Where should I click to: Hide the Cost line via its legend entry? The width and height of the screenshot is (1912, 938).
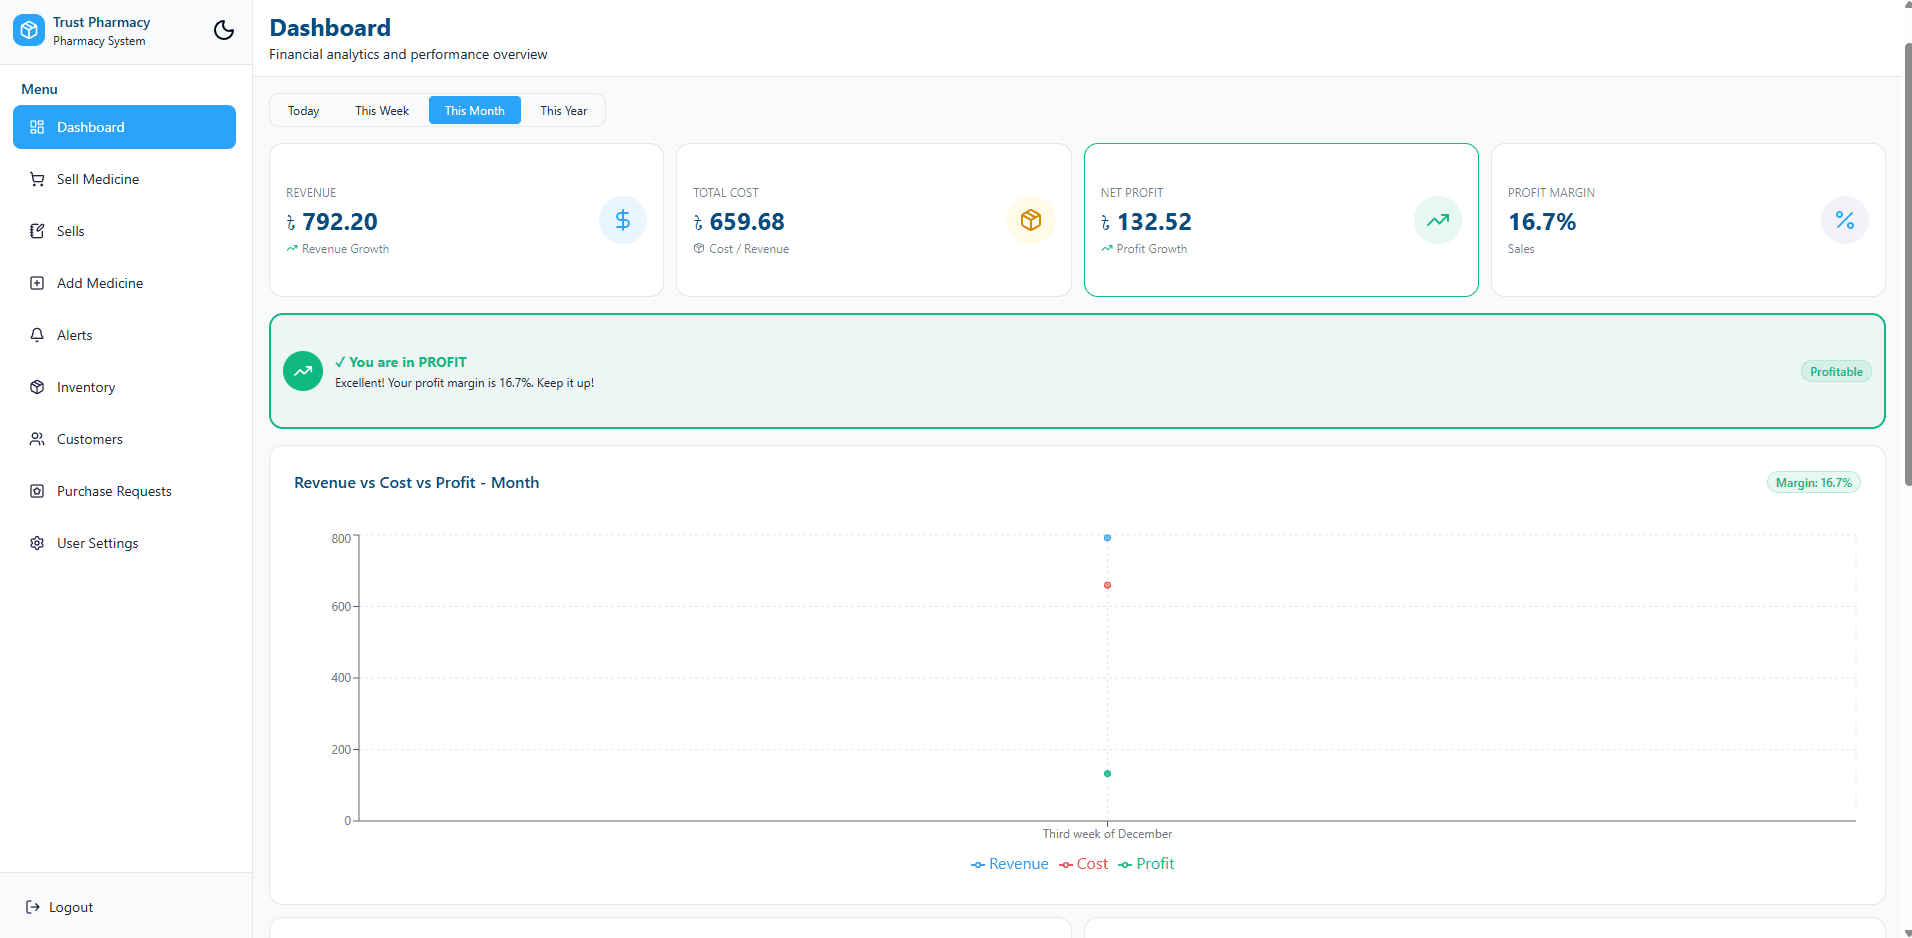1082,864
